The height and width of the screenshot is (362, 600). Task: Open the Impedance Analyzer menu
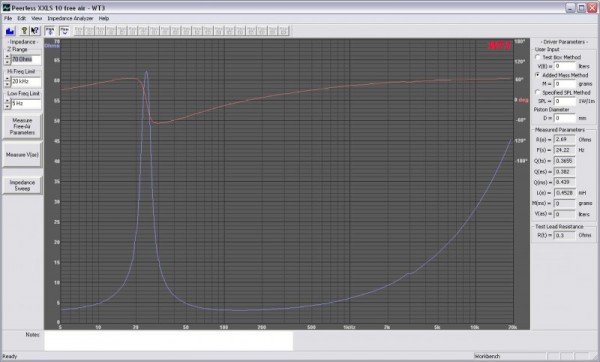coord(70,18)
